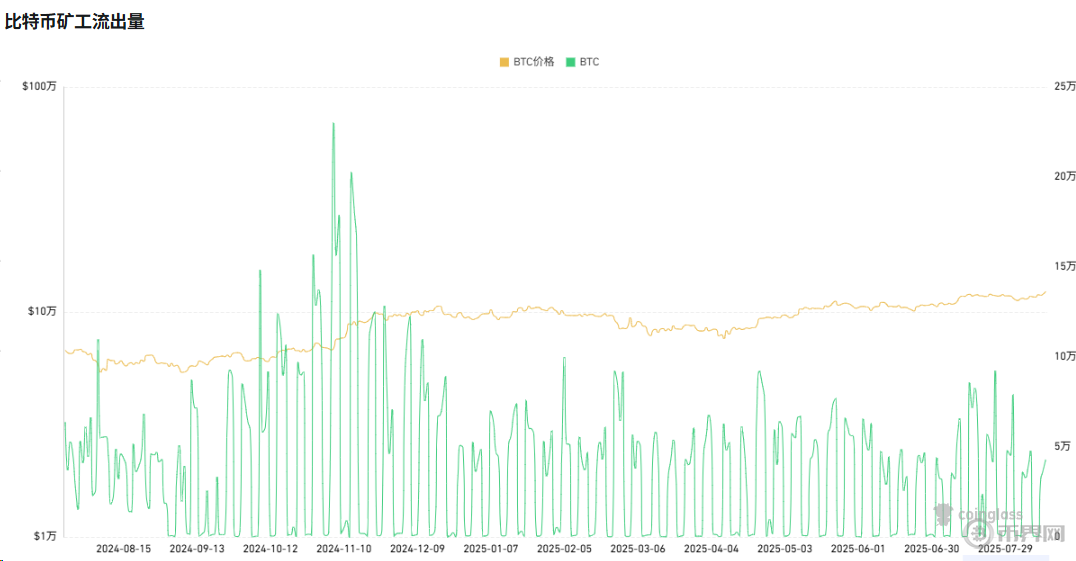Select the 2025-06-01 date label

[x=858, y=549]
